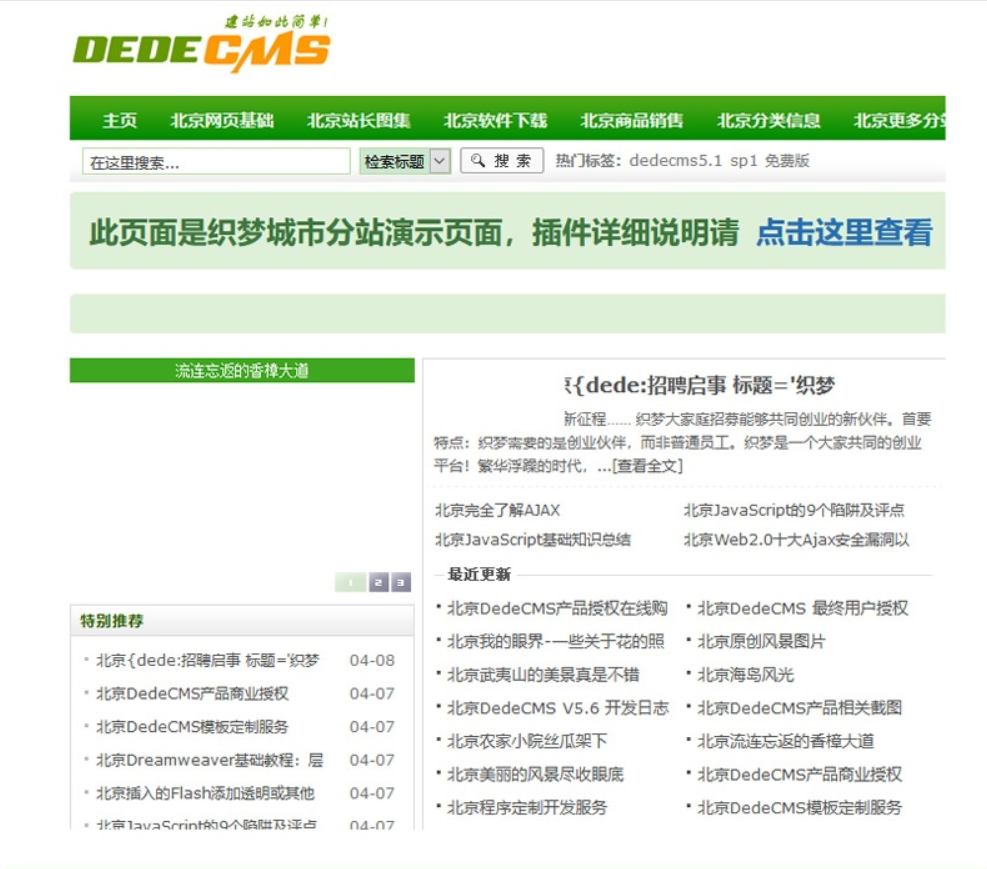Viewport: 987px width, 869px height.
Task: Go to slideshow page 2
Action: (x=377, y=582)
